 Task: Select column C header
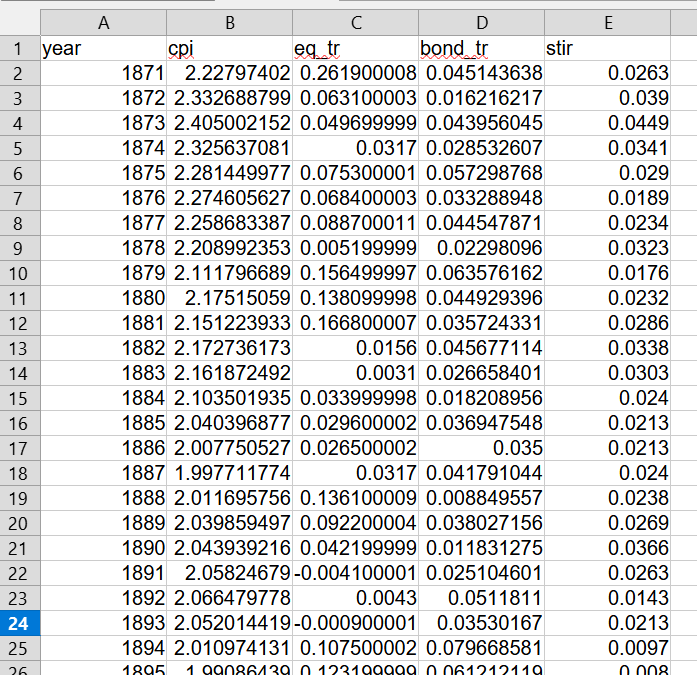click(356, 23)
